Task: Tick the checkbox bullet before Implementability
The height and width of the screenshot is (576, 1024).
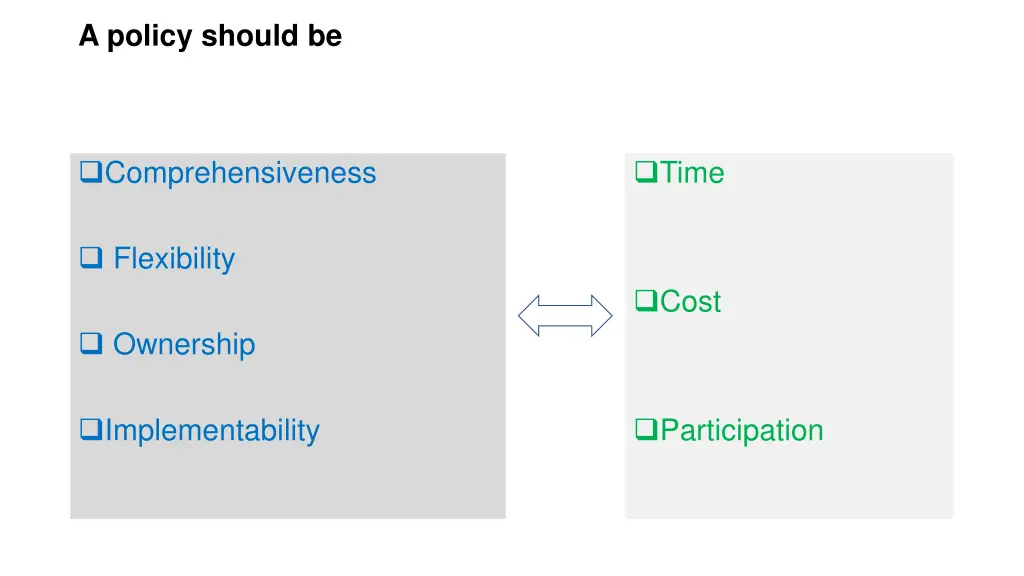Action: (x=92, y=432)
